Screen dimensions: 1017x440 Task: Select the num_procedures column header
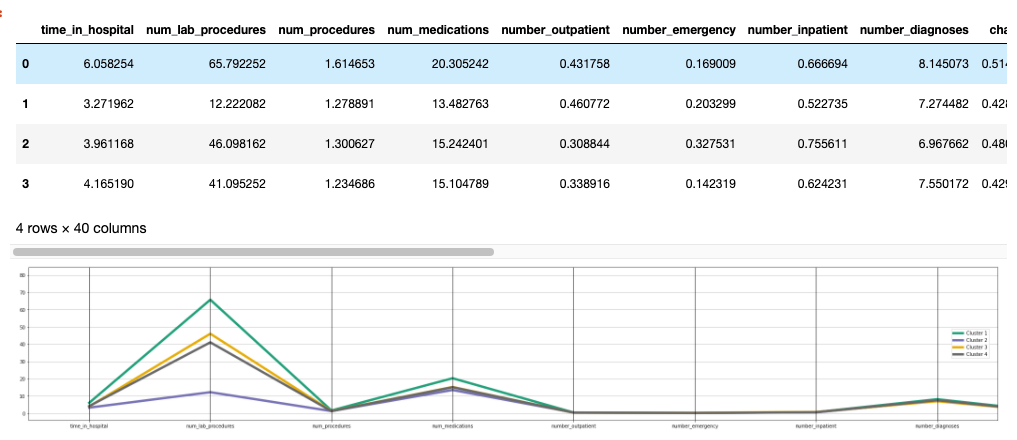click(326, 30)
